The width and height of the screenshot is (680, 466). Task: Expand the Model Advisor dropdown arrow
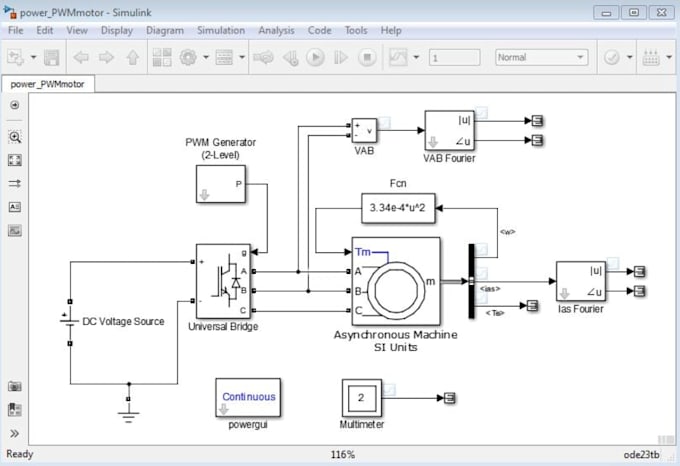[x=630, y=57]
